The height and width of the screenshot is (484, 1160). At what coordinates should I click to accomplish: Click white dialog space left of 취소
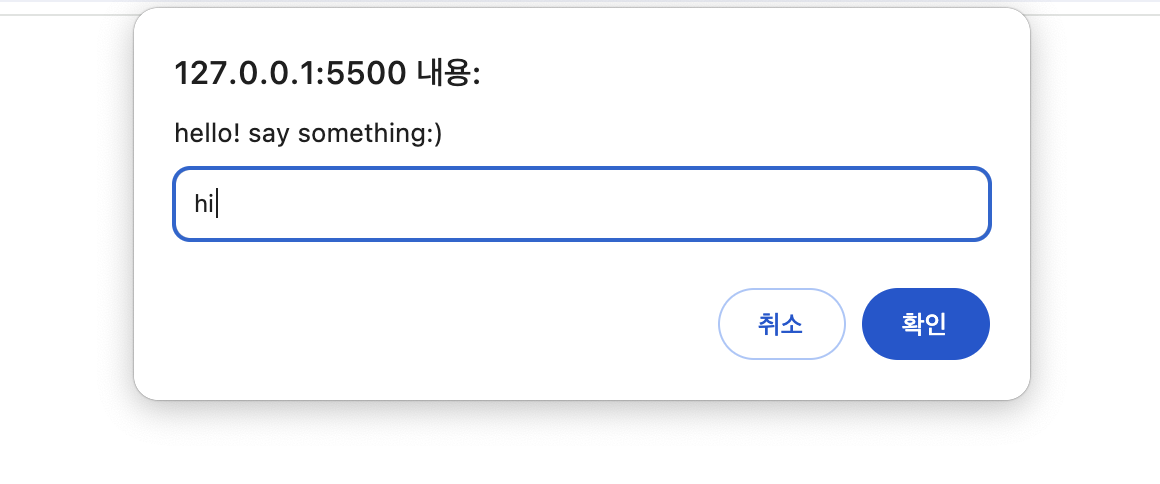pos(444,323)
